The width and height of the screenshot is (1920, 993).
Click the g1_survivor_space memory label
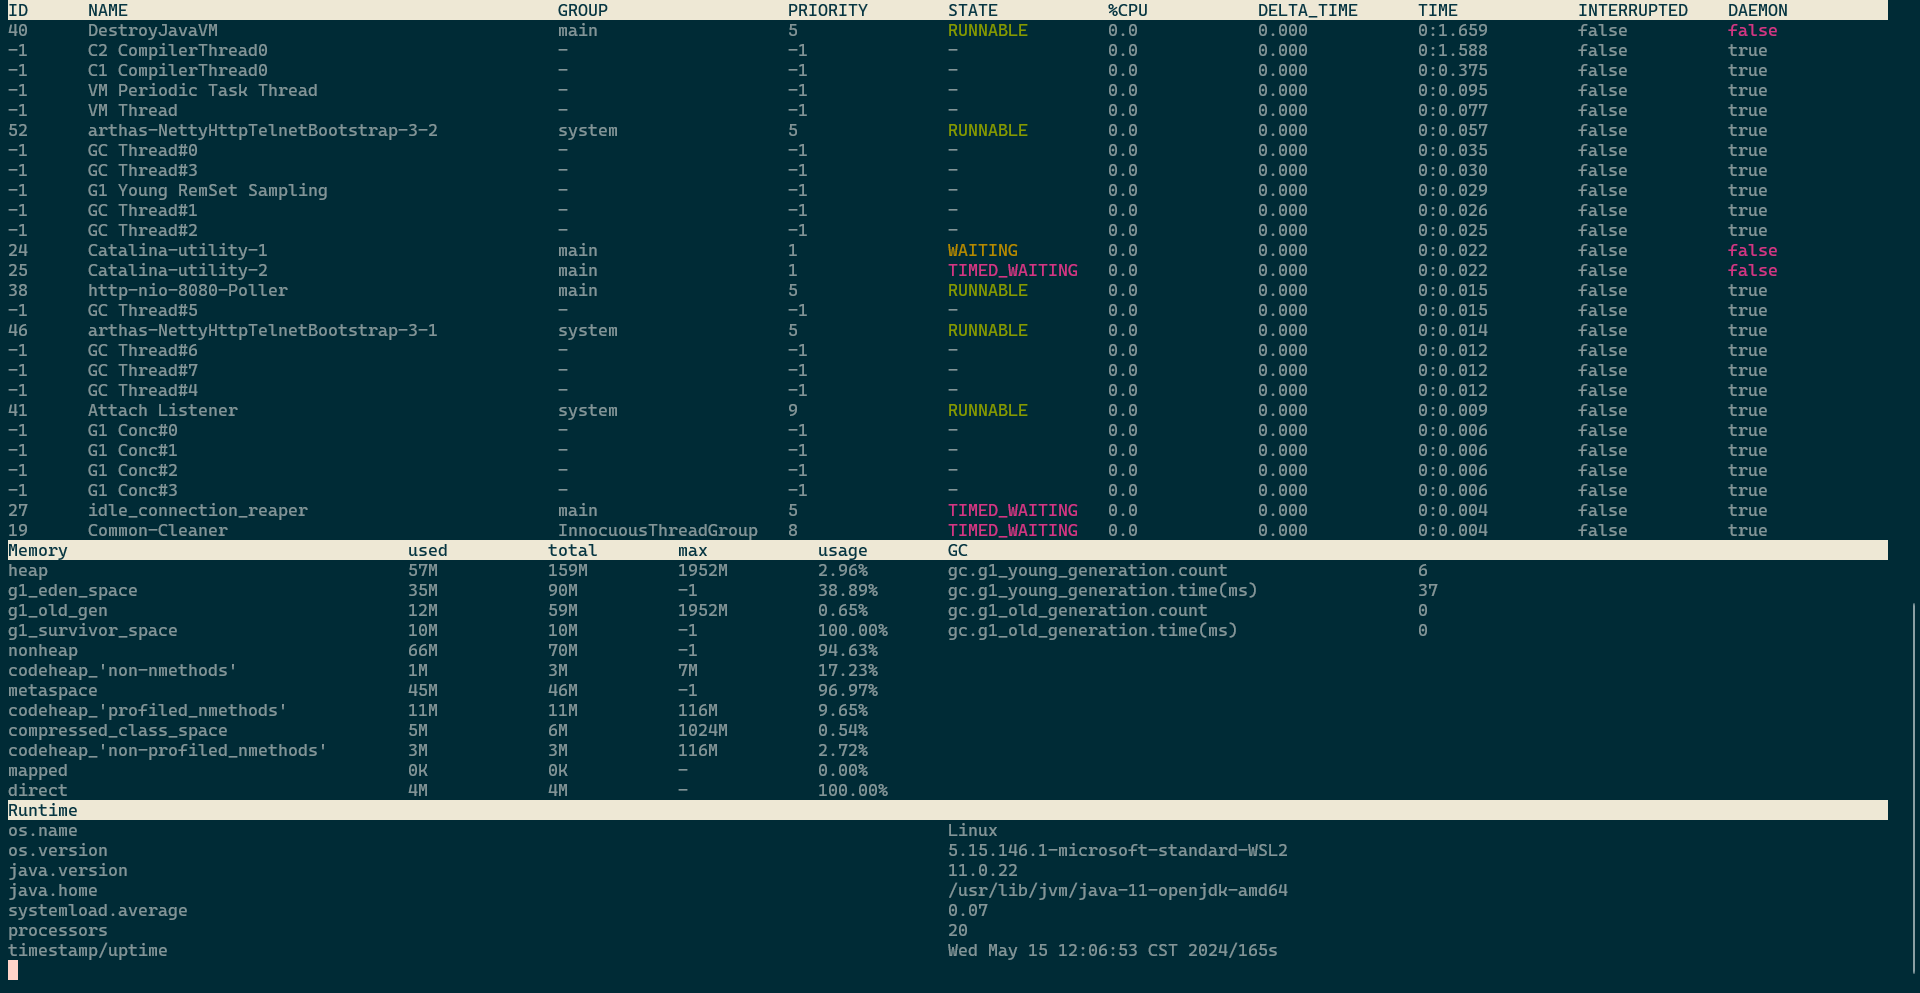coord(92,631)
